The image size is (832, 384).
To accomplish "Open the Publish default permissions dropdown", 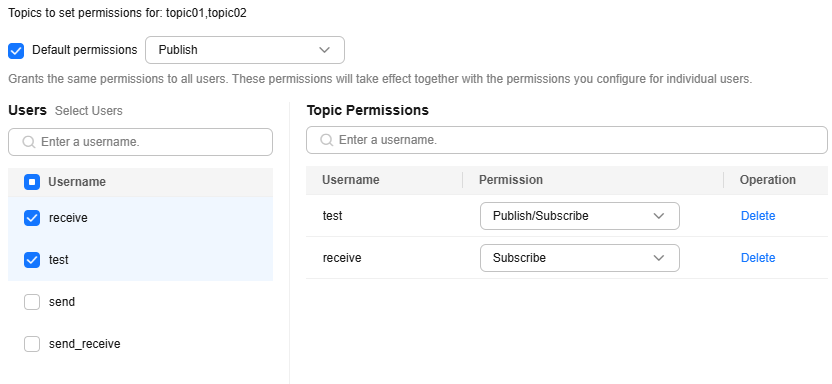I will click(245, 50).
